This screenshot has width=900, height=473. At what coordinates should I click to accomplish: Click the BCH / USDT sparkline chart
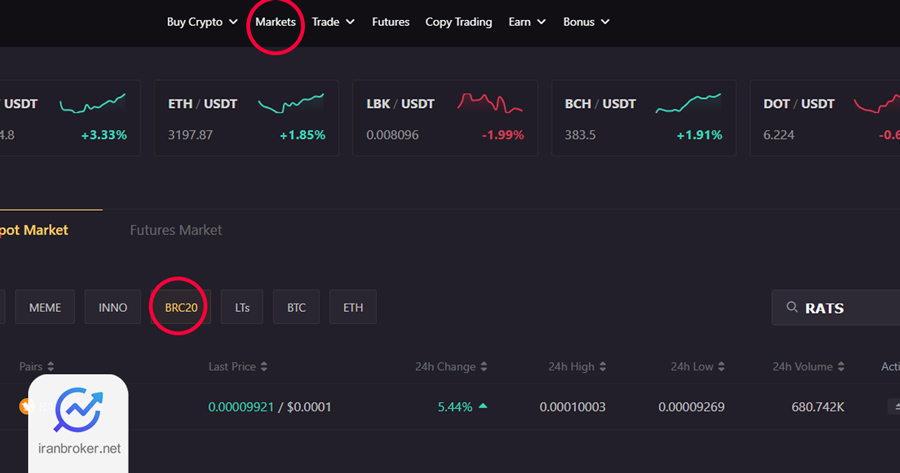688,103
